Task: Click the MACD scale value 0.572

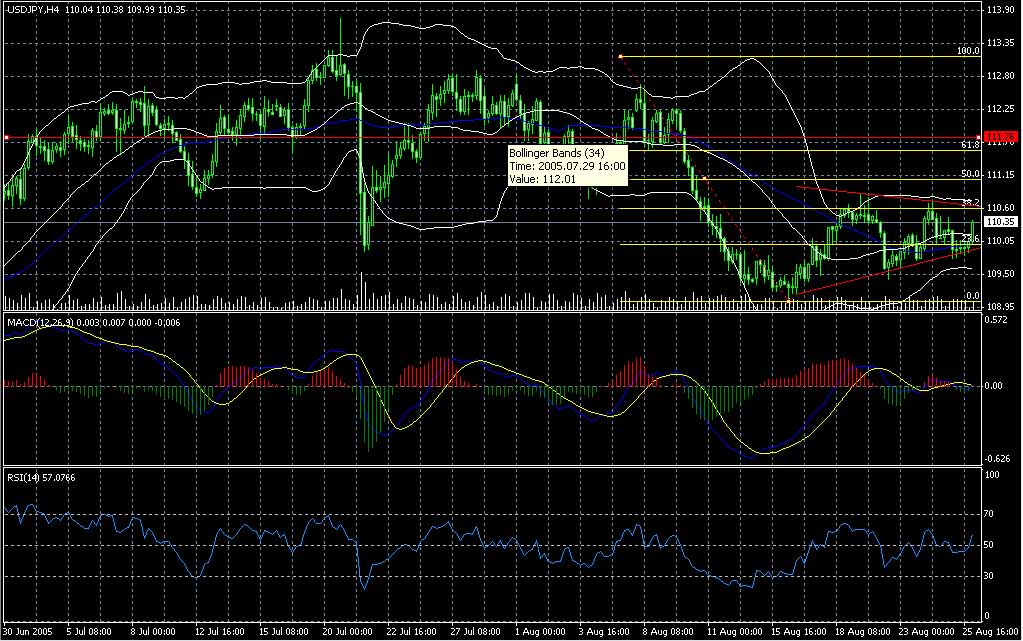Action: pyautogui.click(x=996, y=320)
